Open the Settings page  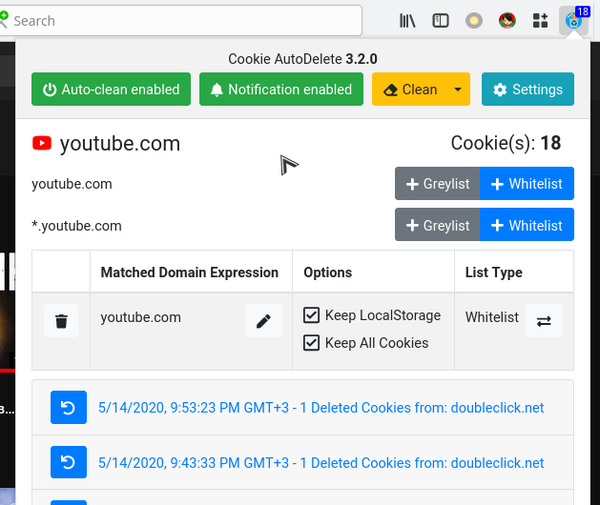pos(527,89)
